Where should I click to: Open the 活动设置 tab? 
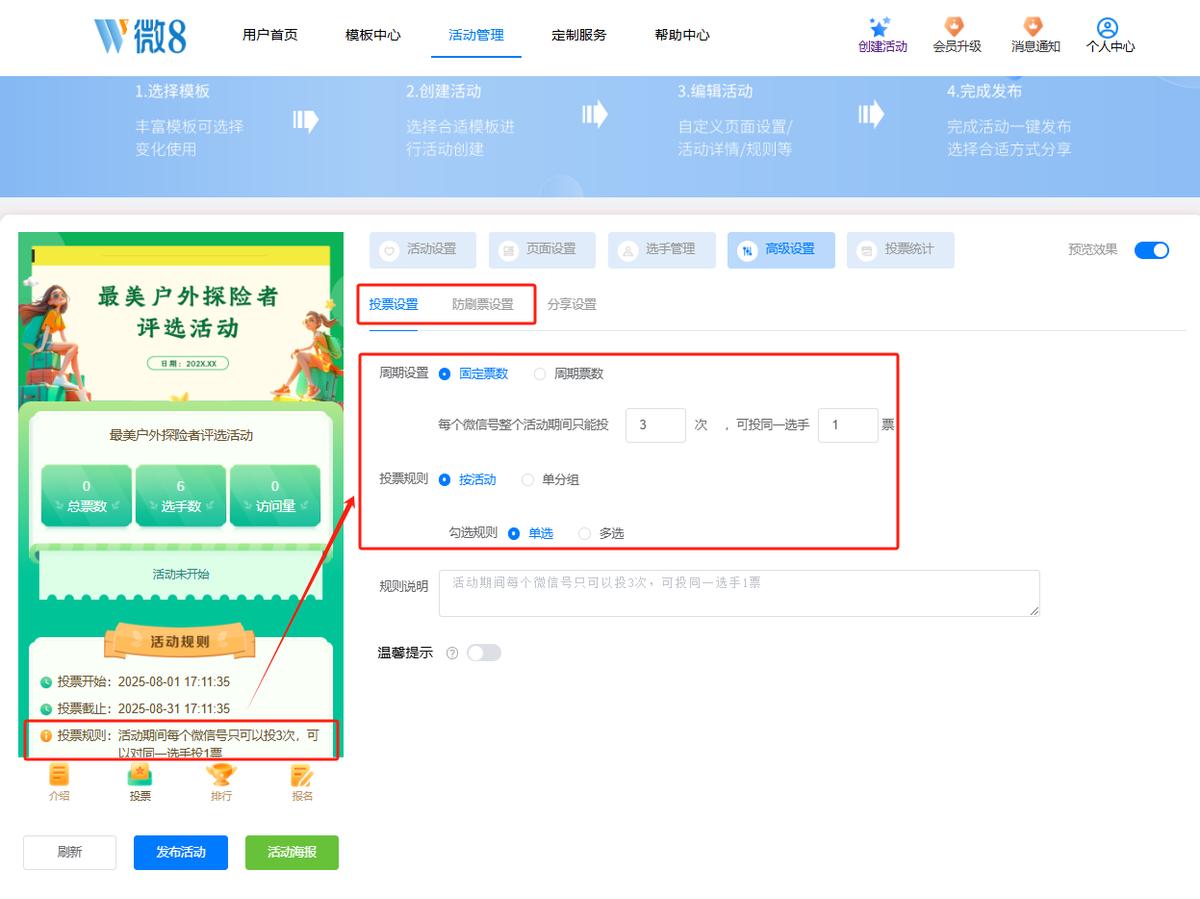(x=422, y=250)
